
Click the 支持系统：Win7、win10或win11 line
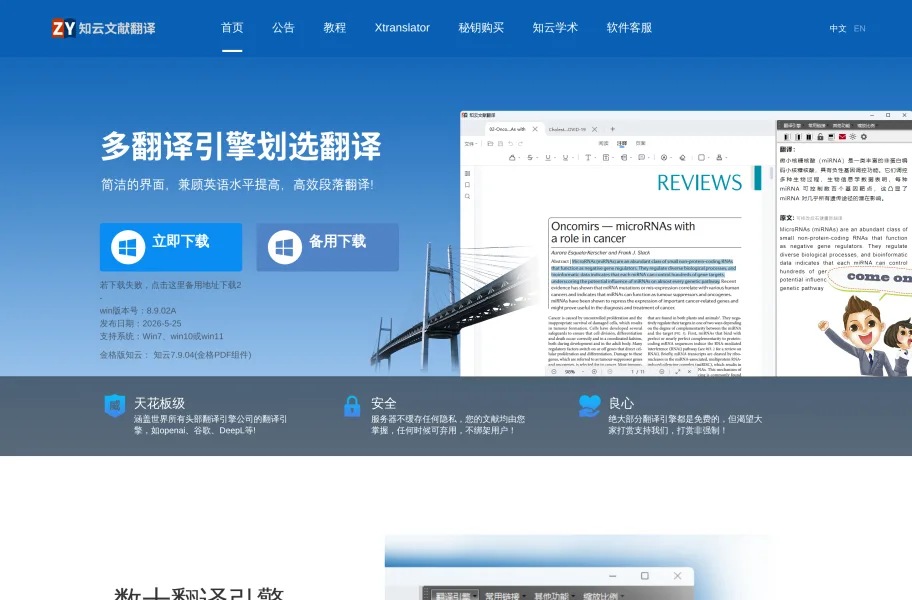pos(161,336)
